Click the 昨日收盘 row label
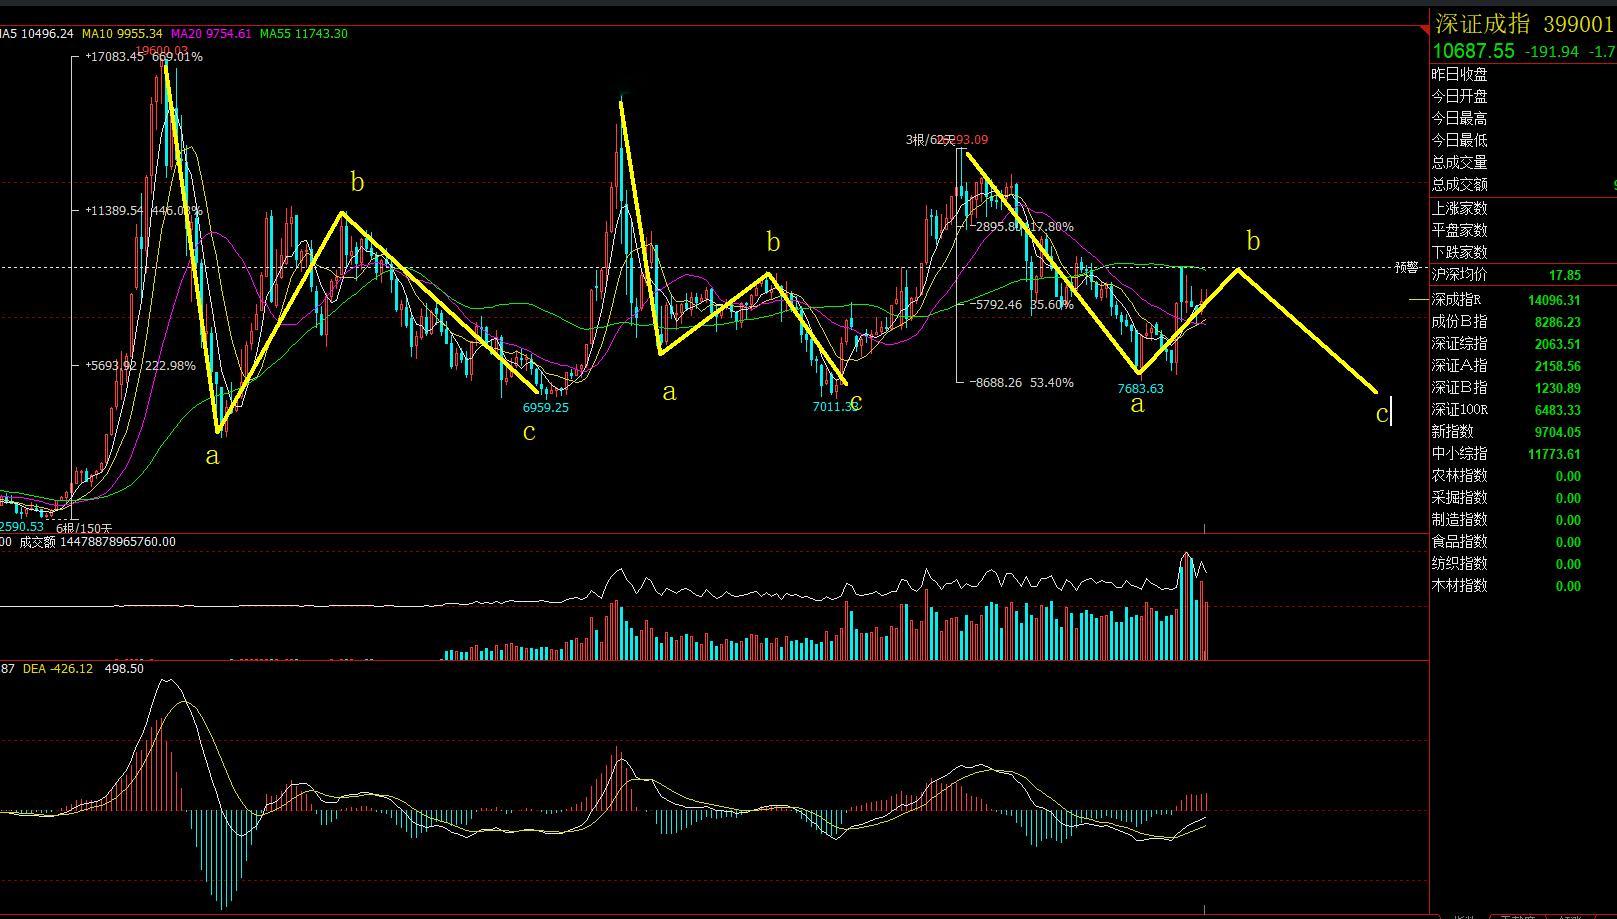1617x919 pixels. point(1460,75)
